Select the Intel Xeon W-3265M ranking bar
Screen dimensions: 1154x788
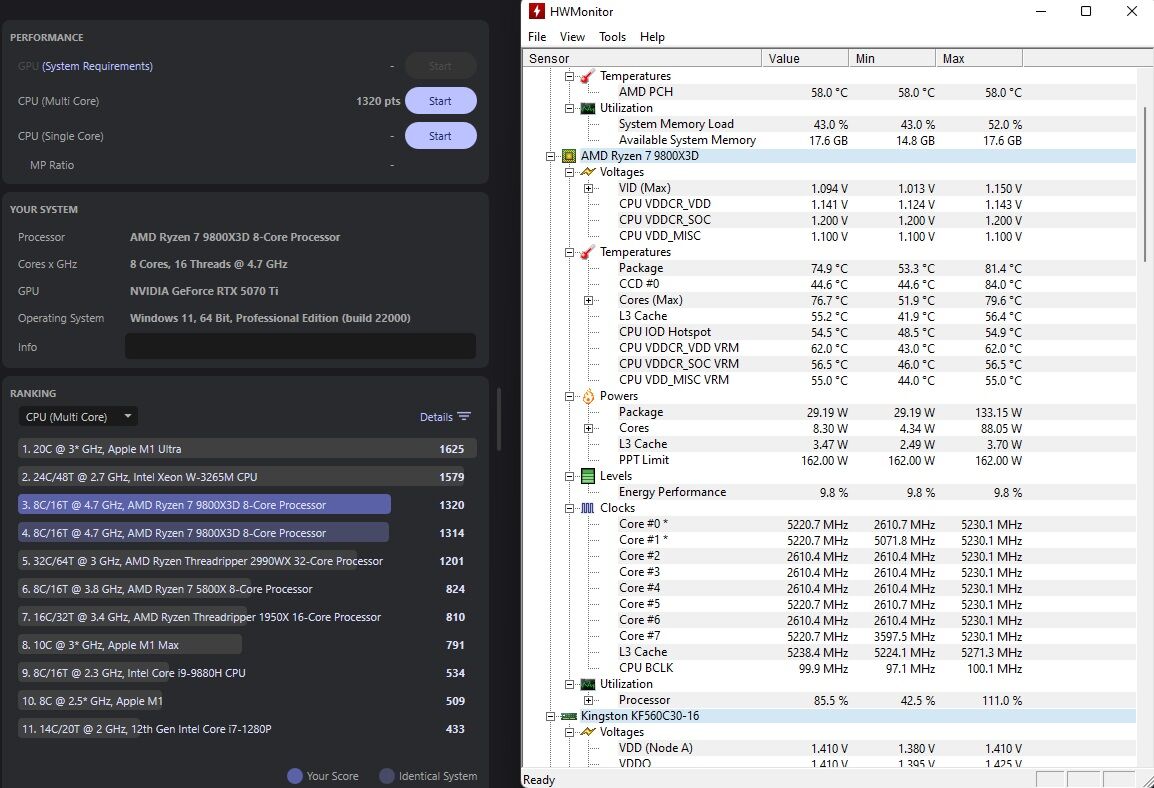[247, 477]
